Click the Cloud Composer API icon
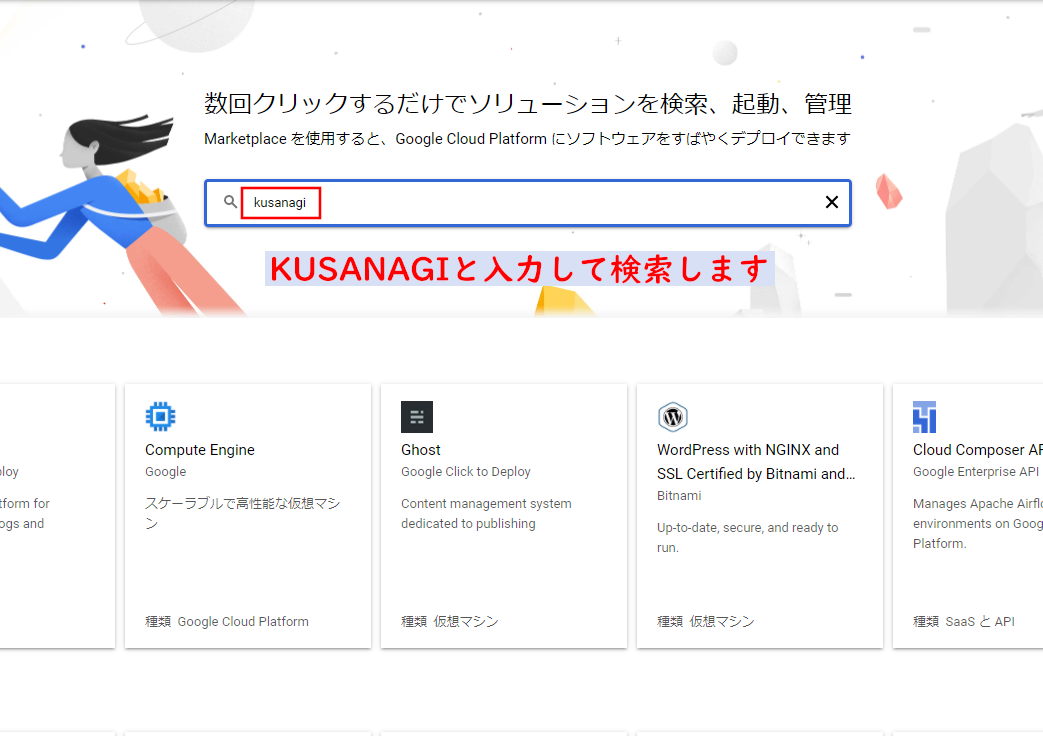Viewport: 1043px width, 736px height. 924,417
